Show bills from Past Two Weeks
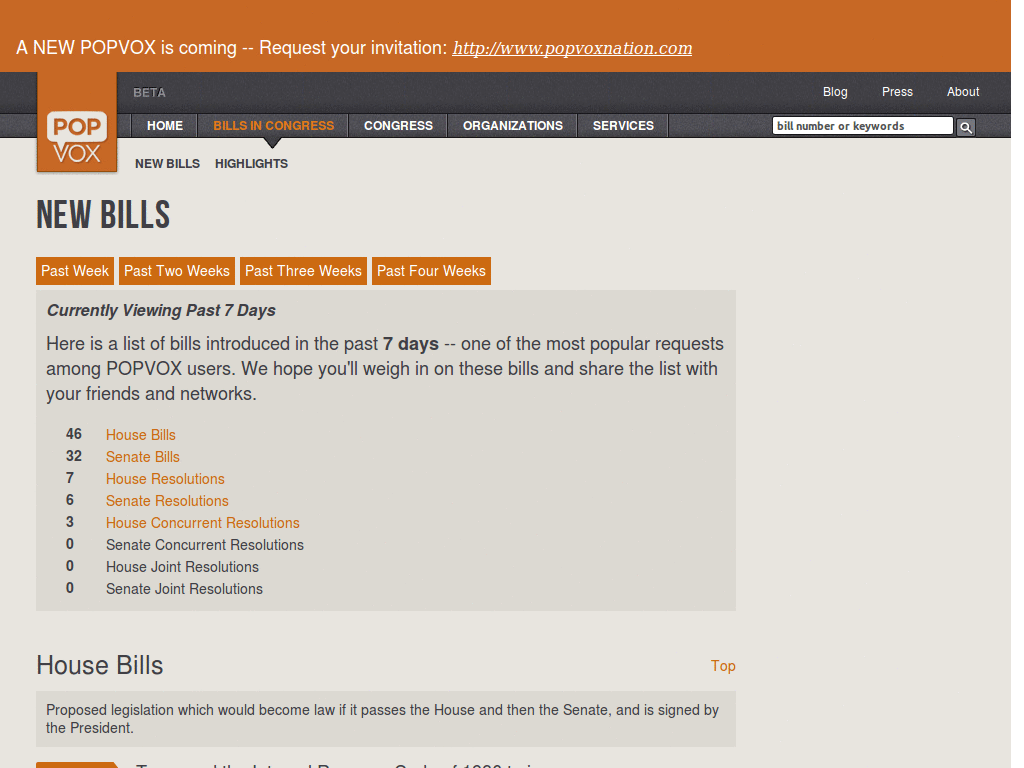The image size is (1024, 768). (x=177, y=271)
